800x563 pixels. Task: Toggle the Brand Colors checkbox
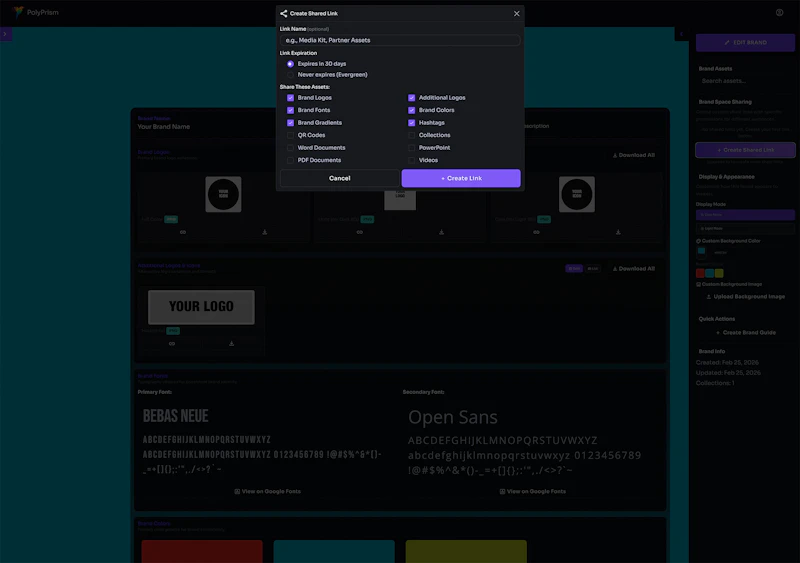(411, 110)
